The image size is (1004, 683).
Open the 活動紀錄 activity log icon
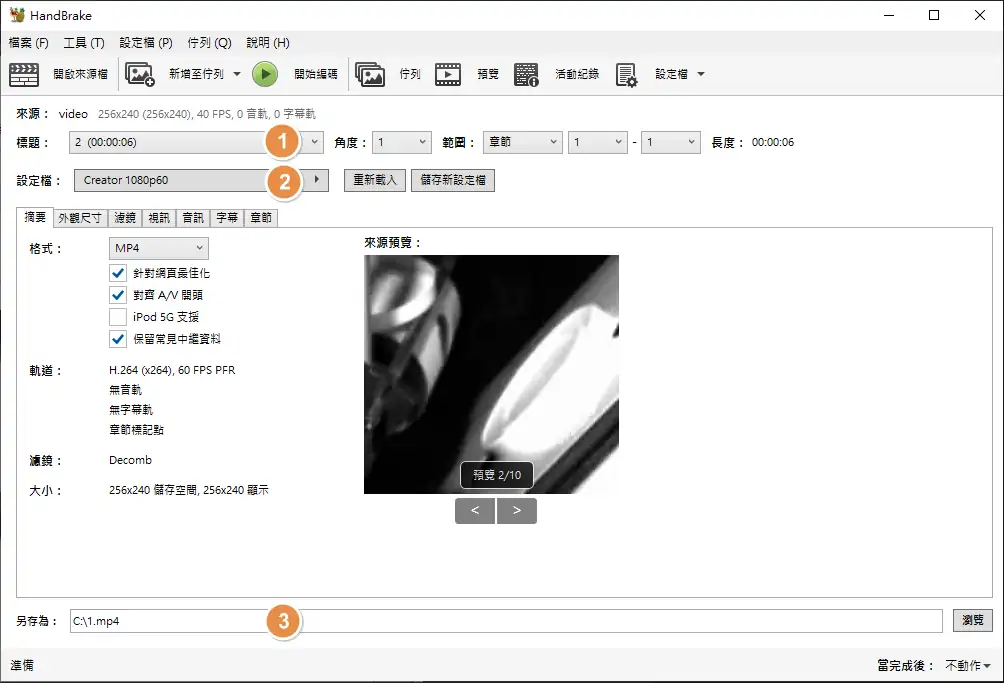coord(527,75)
